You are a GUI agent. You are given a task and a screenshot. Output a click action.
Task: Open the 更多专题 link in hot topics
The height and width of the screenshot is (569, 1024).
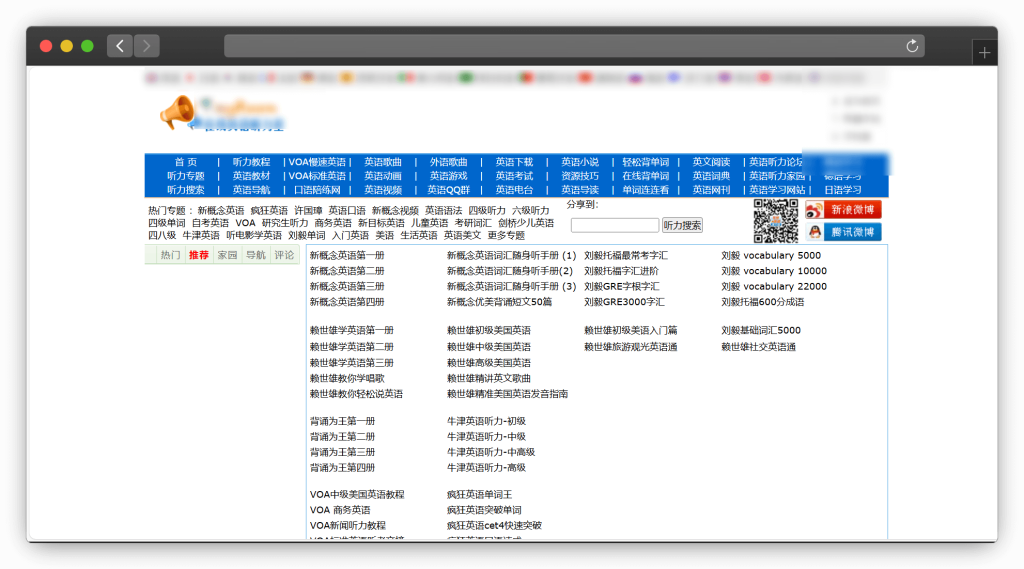506,236
